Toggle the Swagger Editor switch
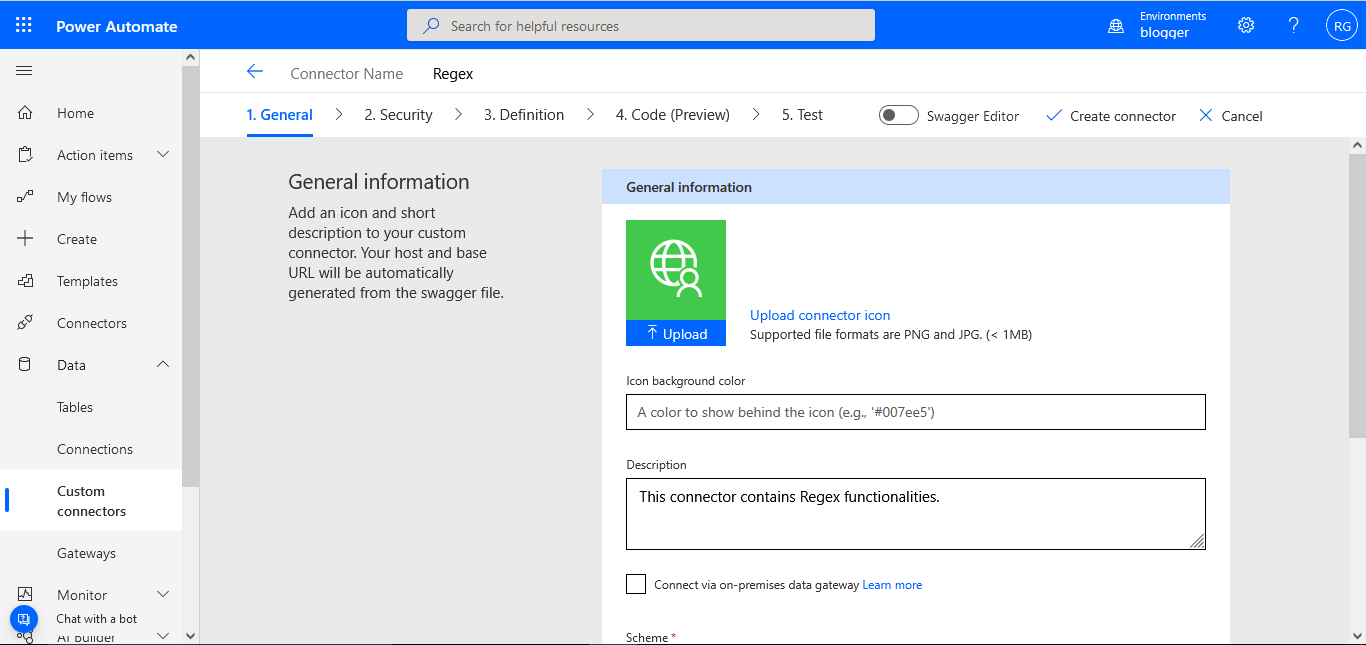This screenshot has height=645, width=1366. (x=898, y=115)
